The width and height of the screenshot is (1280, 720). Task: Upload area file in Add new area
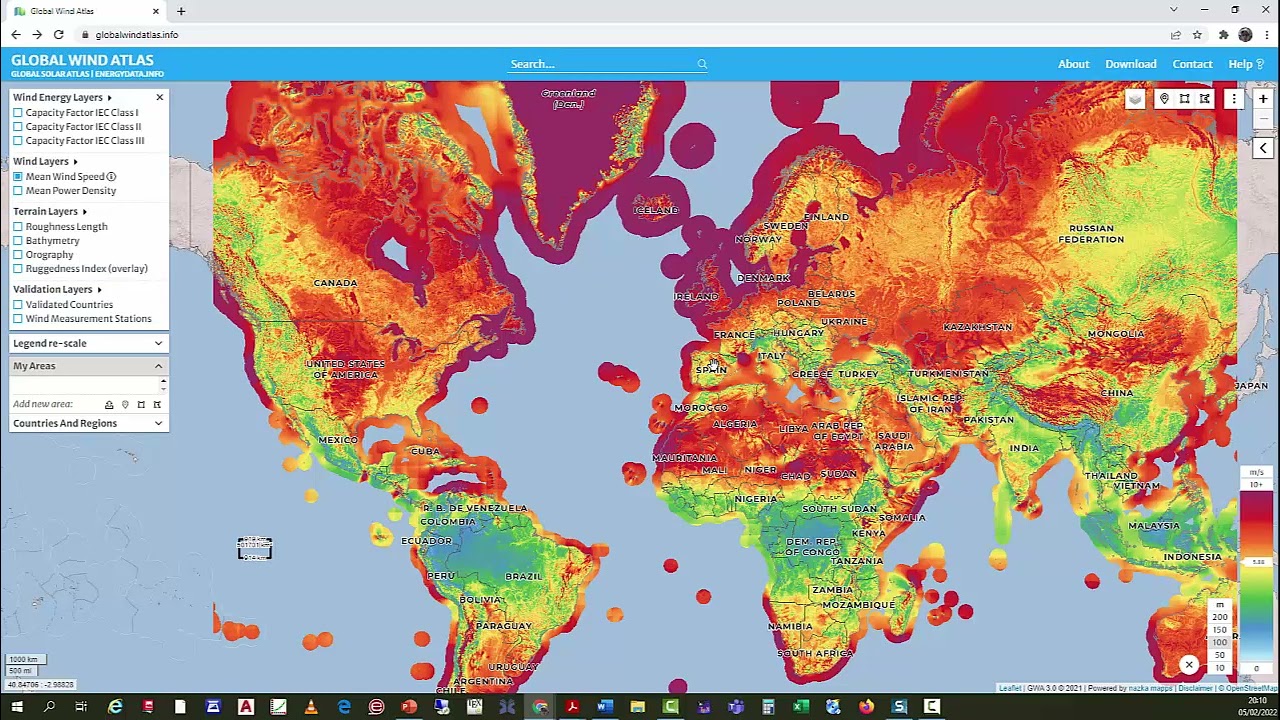tap(109, 404)
